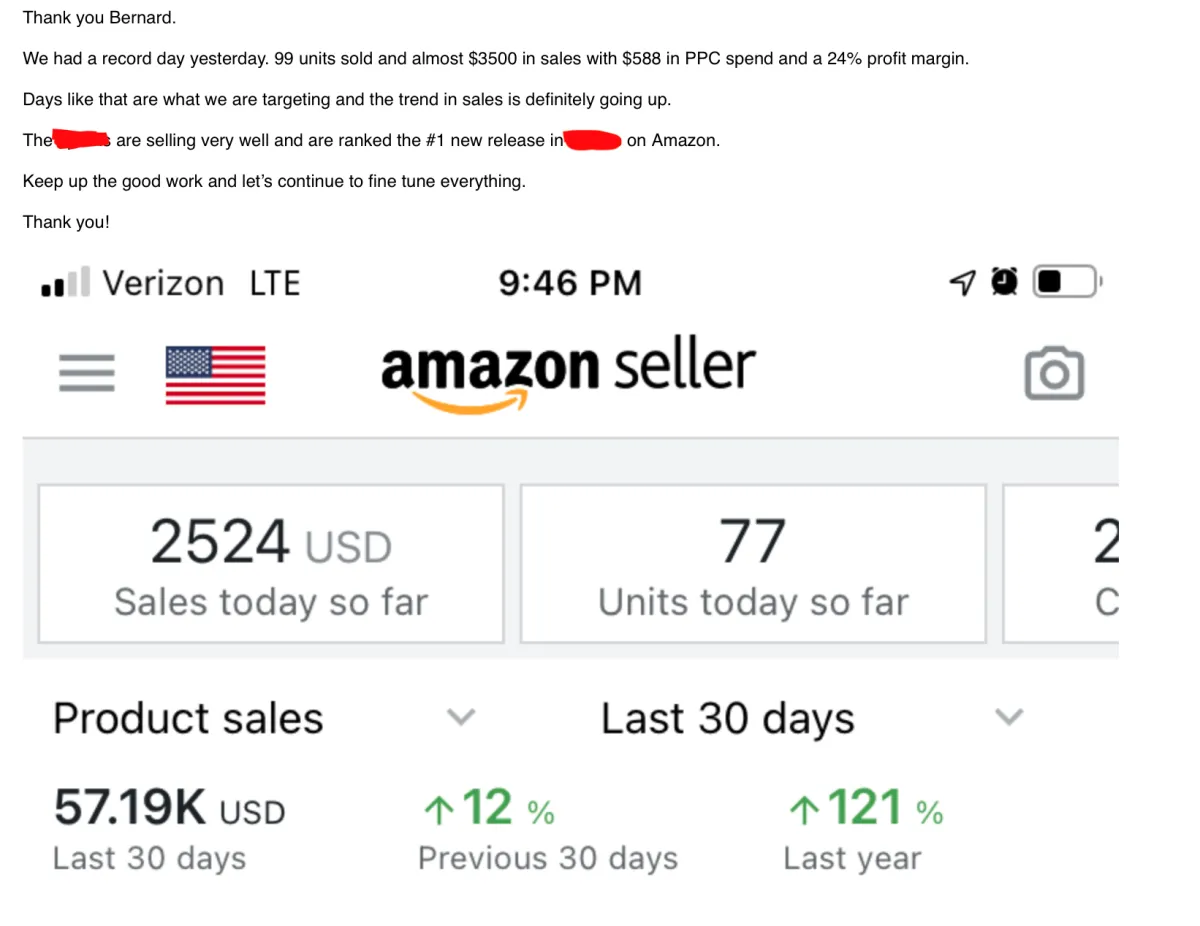The height and width of the screenshot is (926, 1200).
Task: Tap the battery indicator icon
Action: [1066, 283]
